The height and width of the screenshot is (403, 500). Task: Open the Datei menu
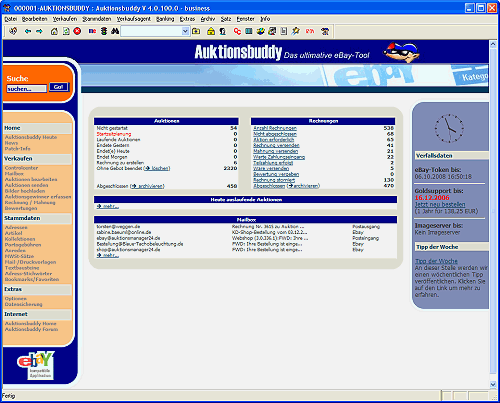pos(11,19)
